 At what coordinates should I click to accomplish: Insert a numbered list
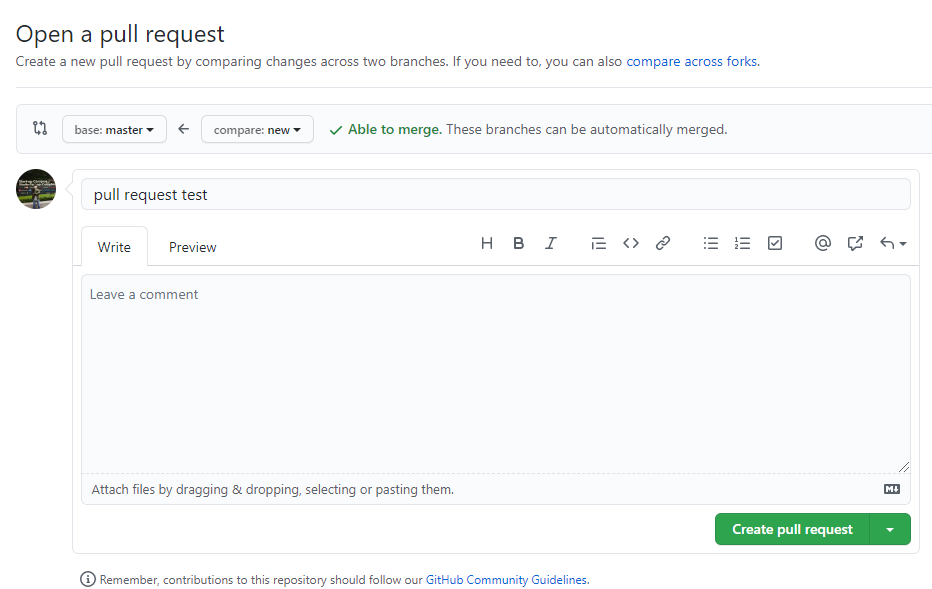(x=742, y=243)
